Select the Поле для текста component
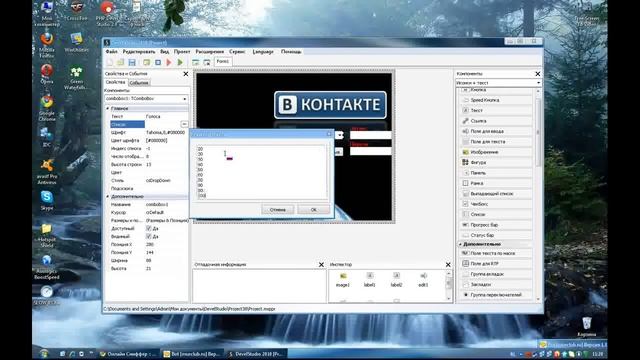The width and height of the screenshot is (640, 360). pyautogui.click(x=497, y=142)
